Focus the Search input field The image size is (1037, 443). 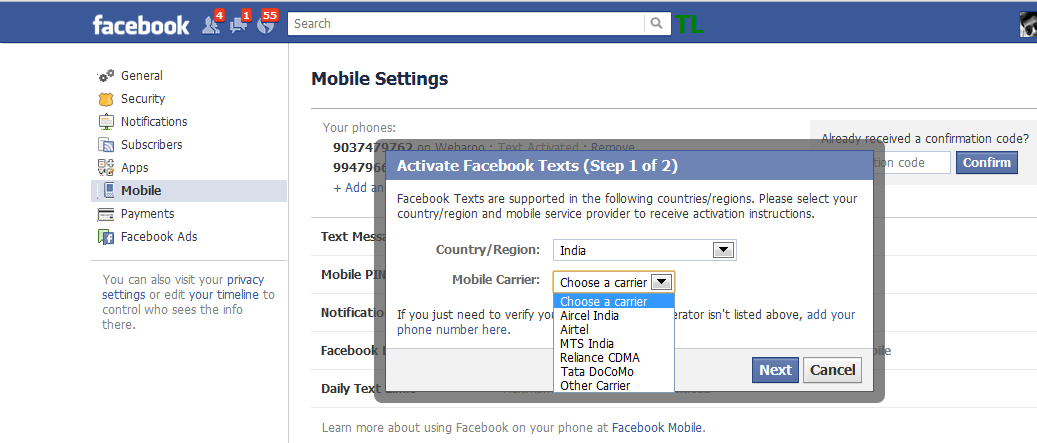(466, 23)
